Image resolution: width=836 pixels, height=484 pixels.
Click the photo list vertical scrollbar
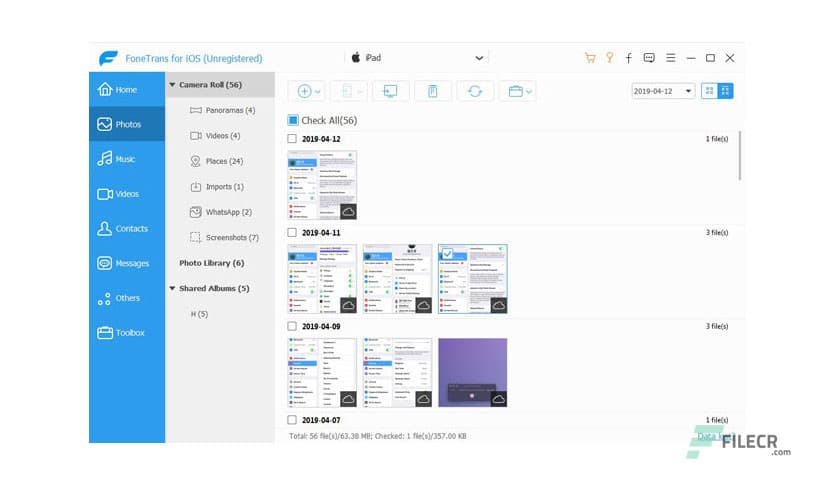739,156
